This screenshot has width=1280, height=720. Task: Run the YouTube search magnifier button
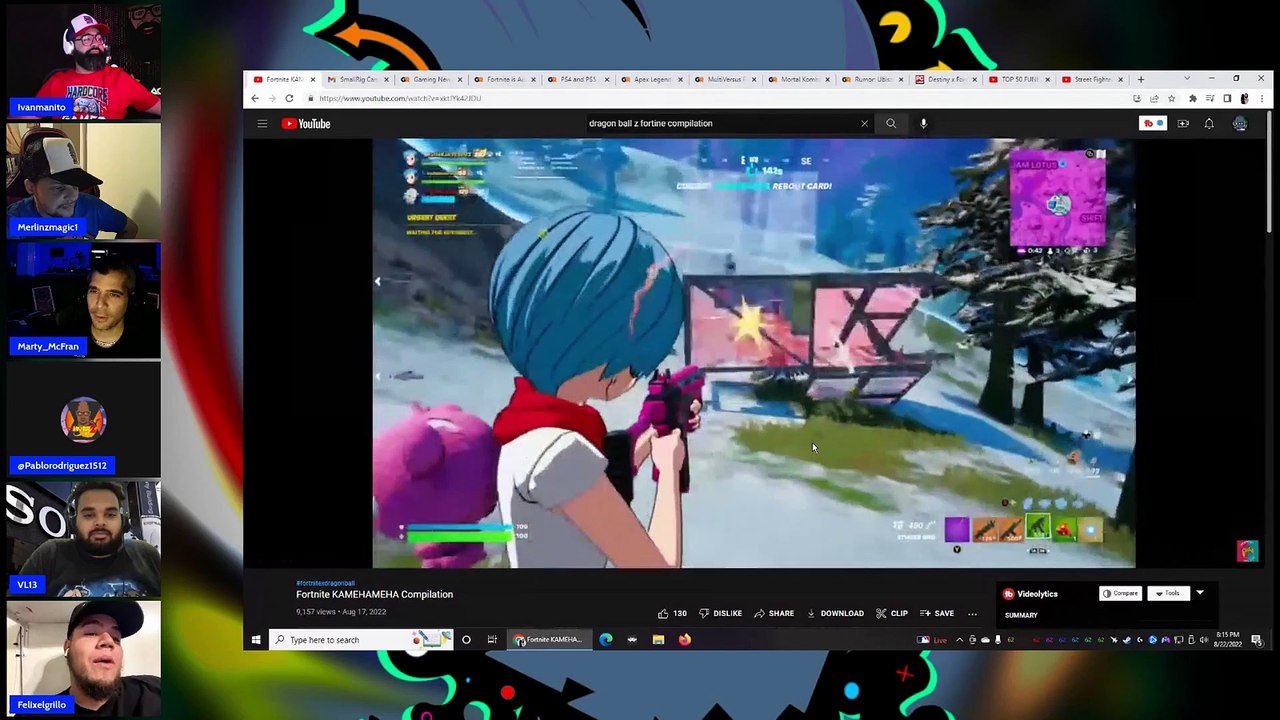click(x=891, y=124)
